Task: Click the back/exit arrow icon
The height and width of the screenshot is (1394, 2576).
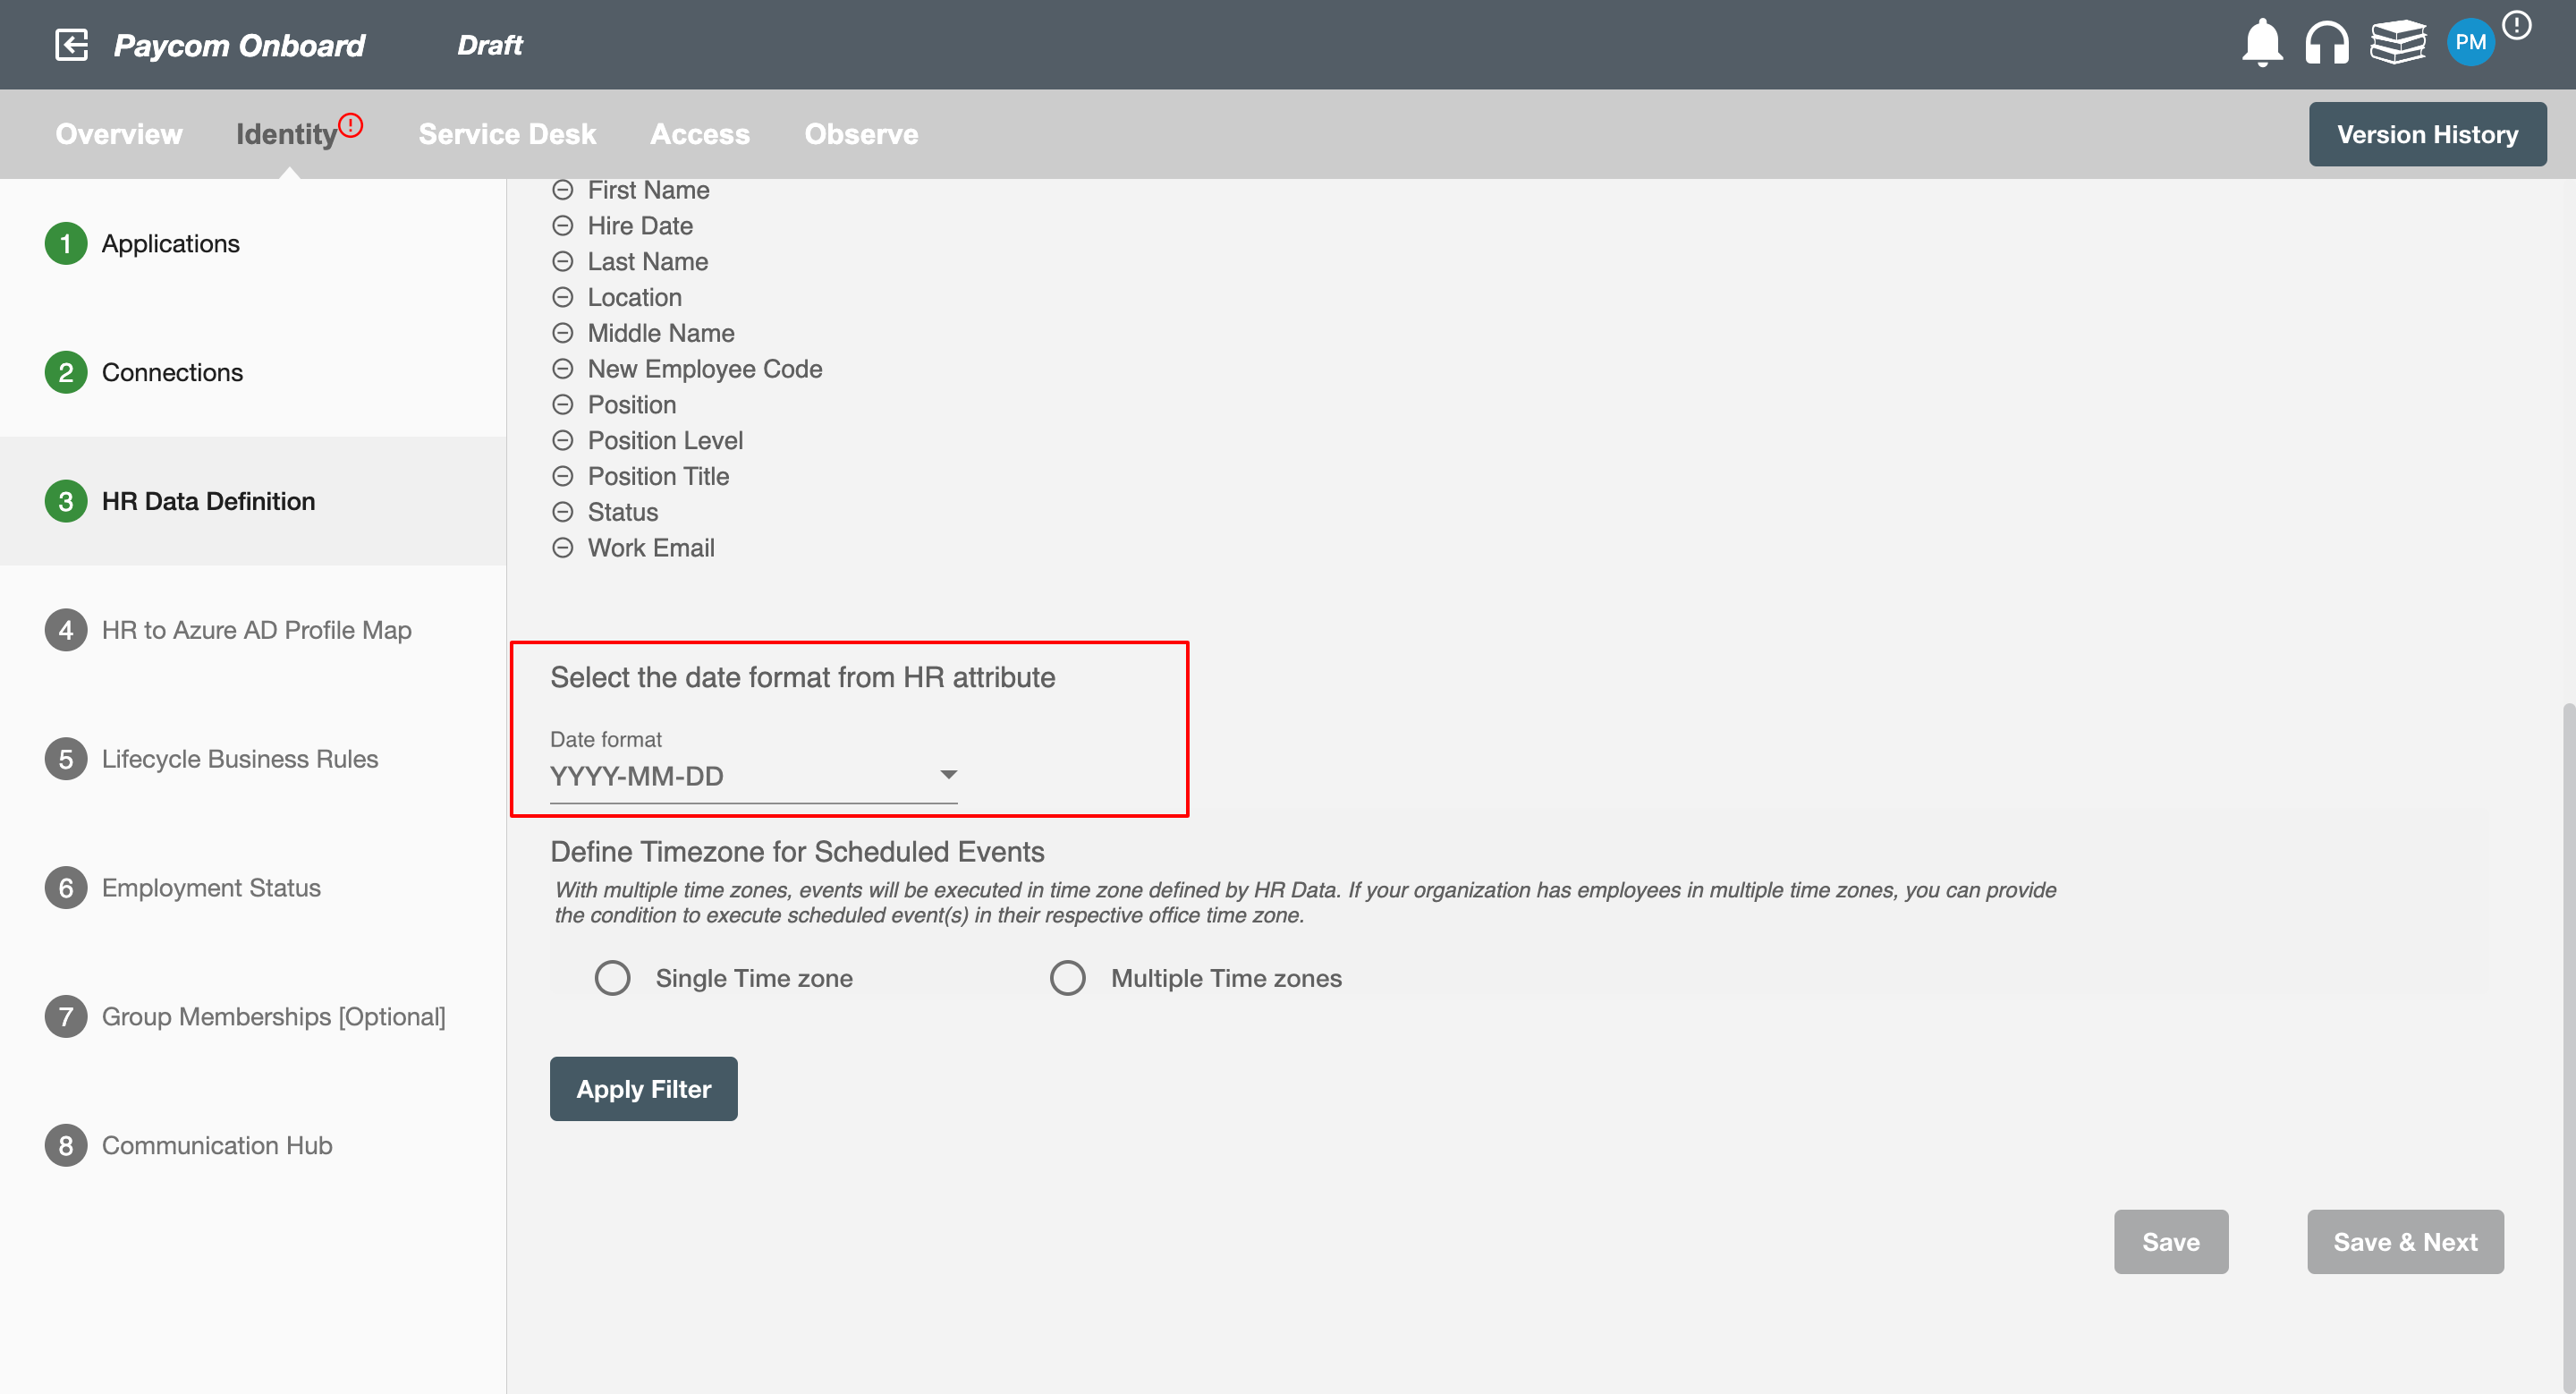Action: (x=71, y=45)
